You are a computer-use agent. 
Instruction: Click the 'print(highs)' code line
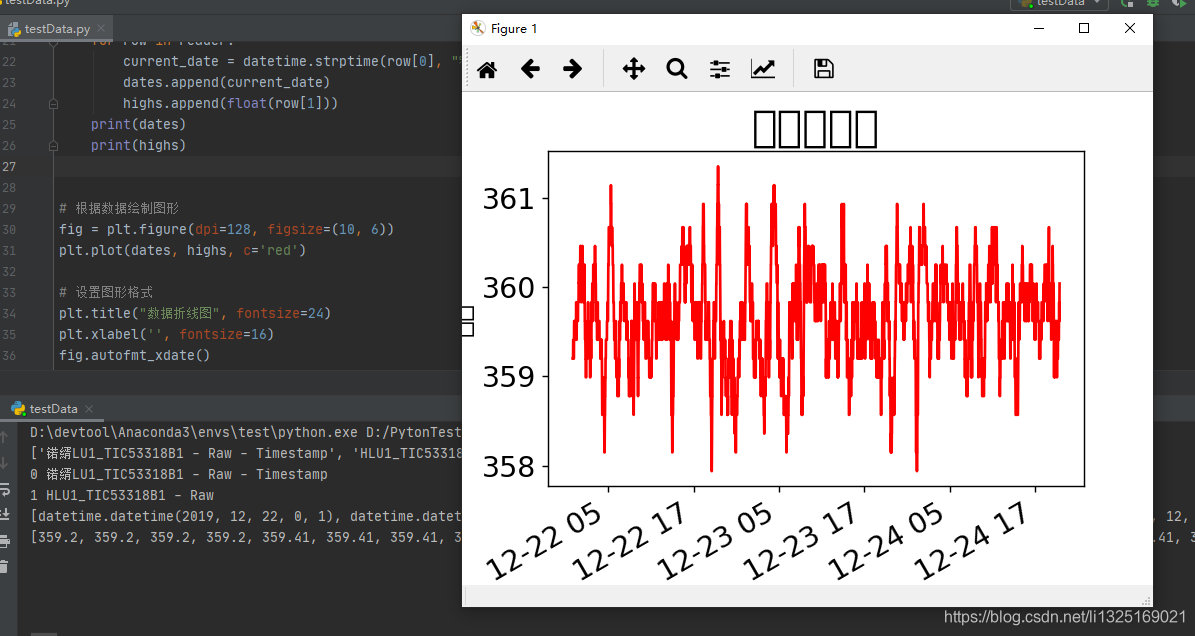click(138, 145)
